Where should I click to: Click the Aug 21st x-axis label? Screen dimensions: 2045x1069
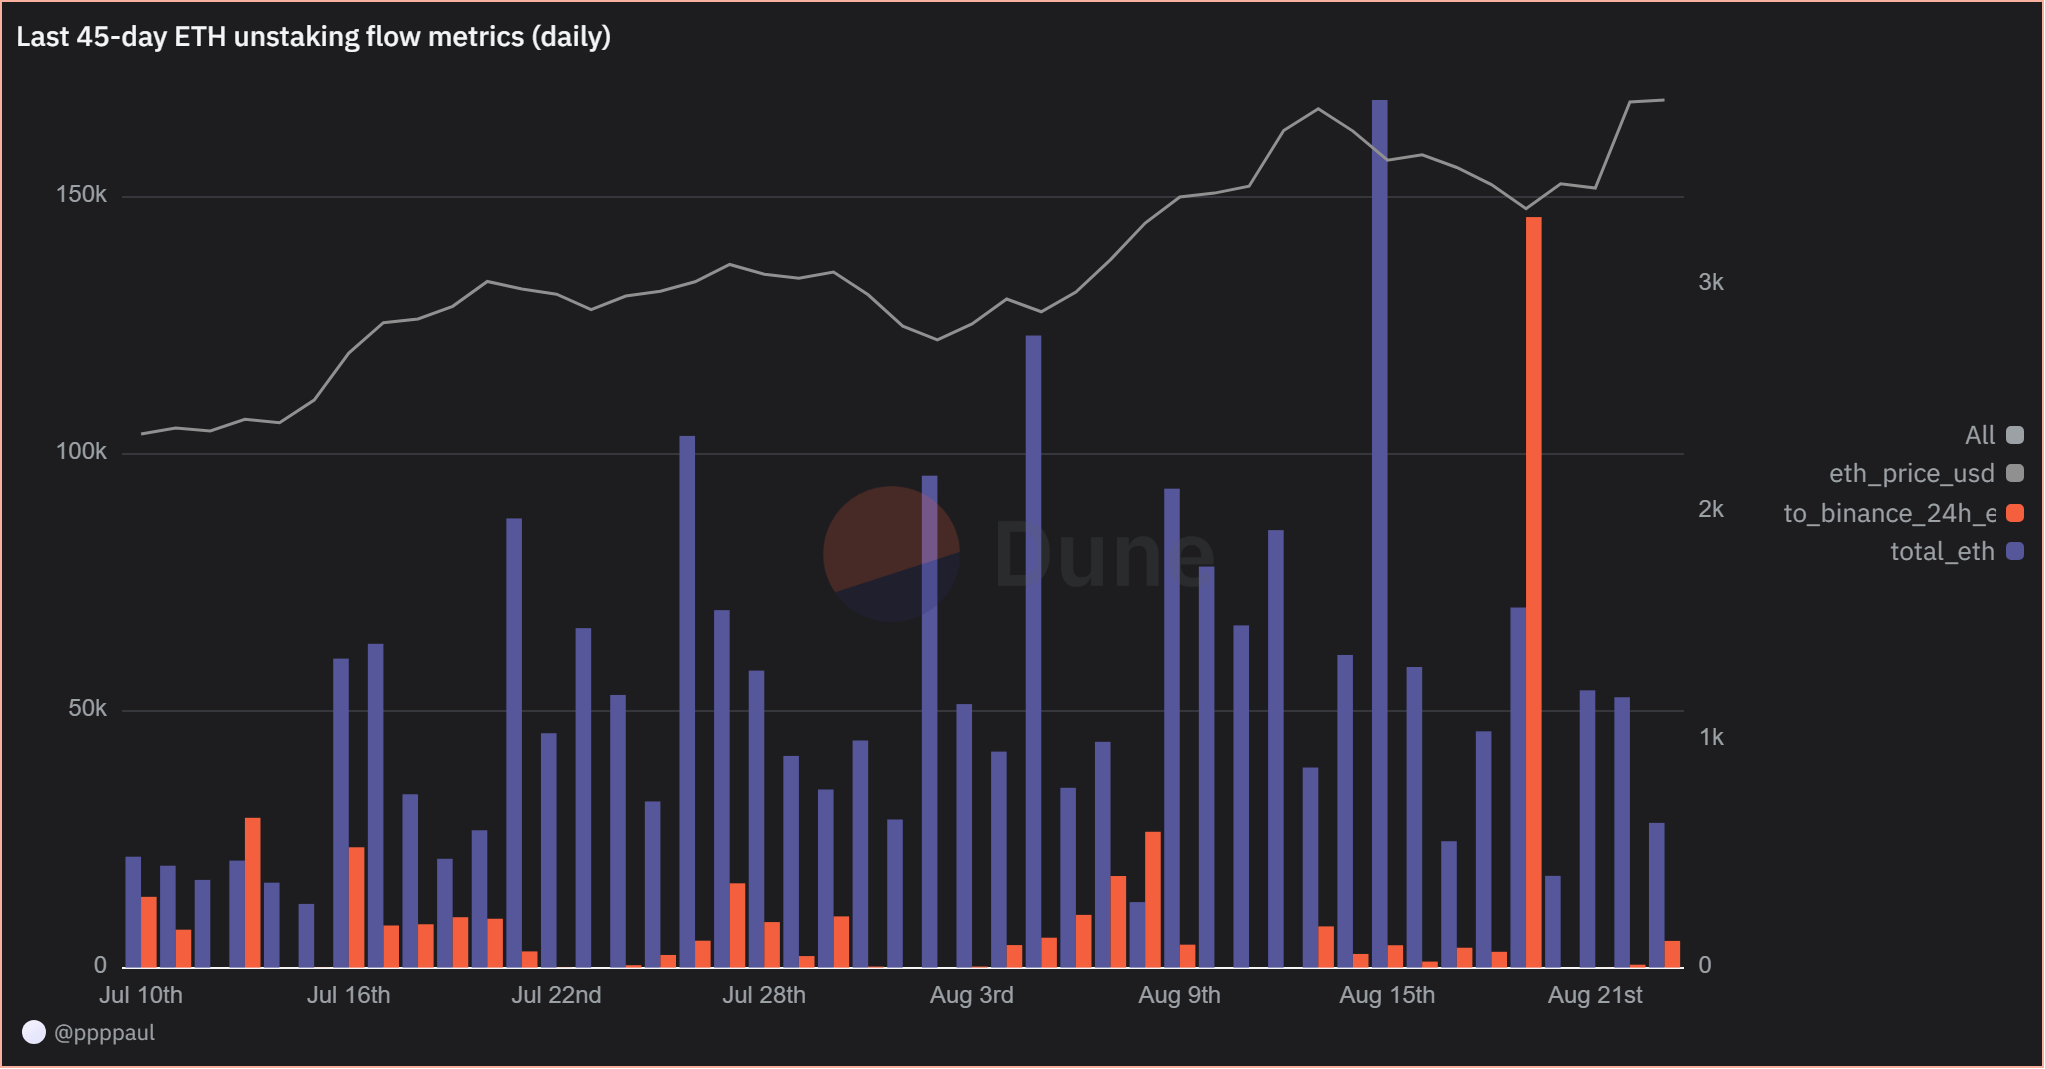coord(1595,995)
